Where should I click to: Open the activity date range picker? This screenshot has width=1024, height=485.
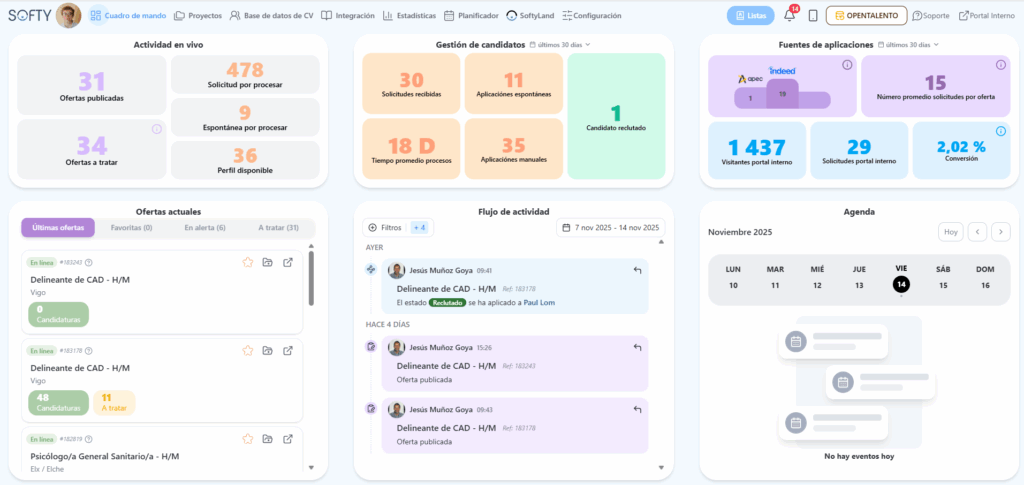coord(609,228)
